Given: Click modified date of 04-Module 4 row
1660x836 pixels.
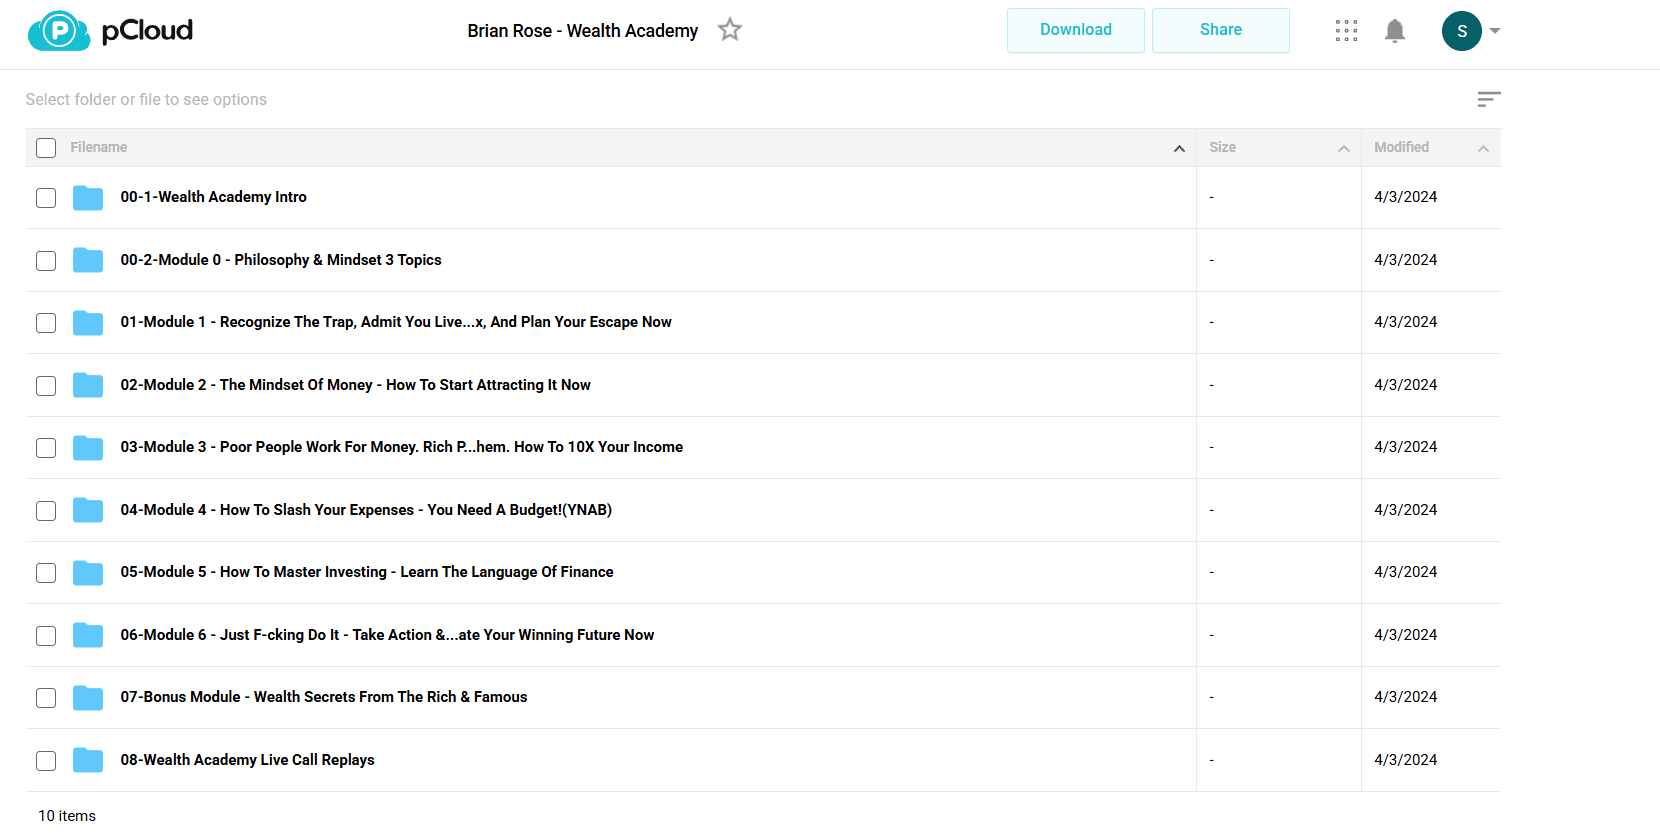Looking at the screenshot, I should coord(1406,510).
